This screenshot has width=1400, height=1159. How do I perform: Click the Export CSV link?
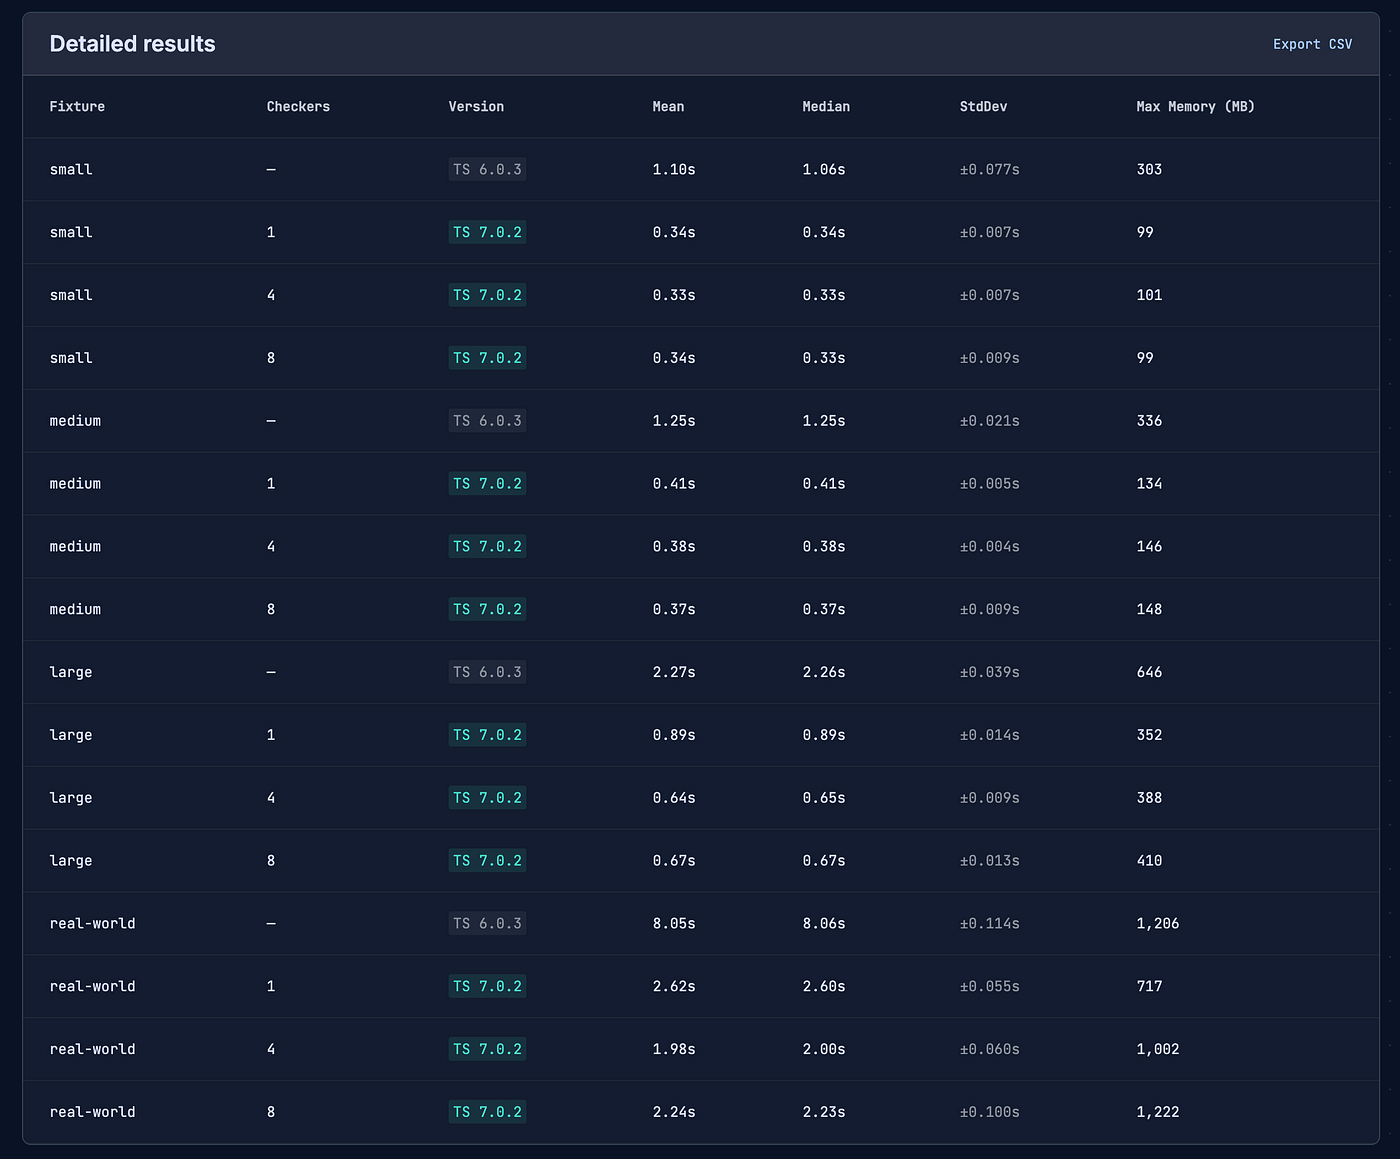1312,44
